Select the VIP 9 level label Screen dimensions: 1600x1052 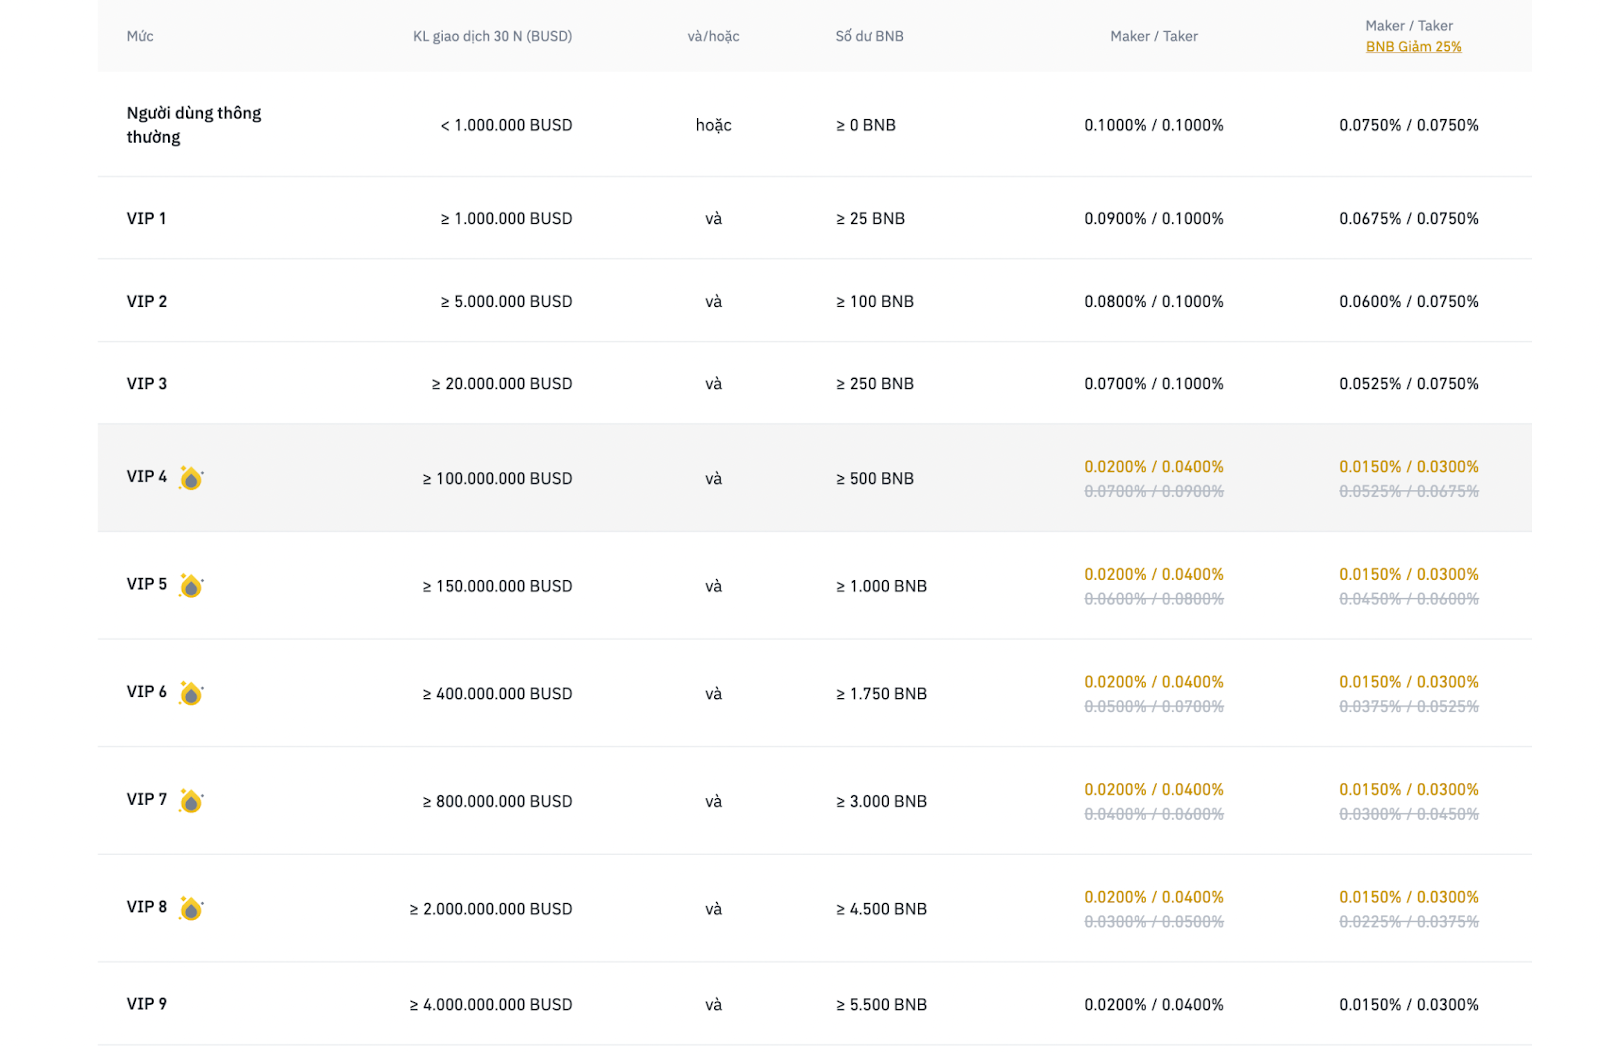click(x=146, y=1003)
